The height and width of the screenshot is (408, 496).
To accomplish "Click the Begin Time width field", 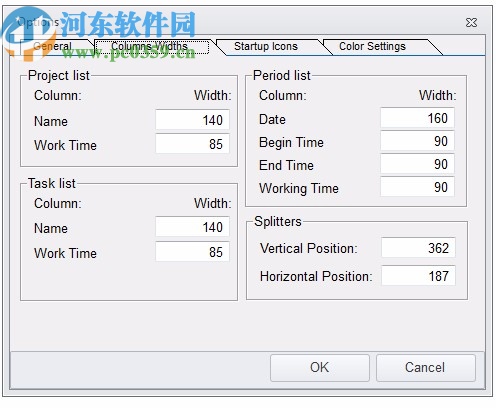I will pyautogui.click(x=417, y=141).
